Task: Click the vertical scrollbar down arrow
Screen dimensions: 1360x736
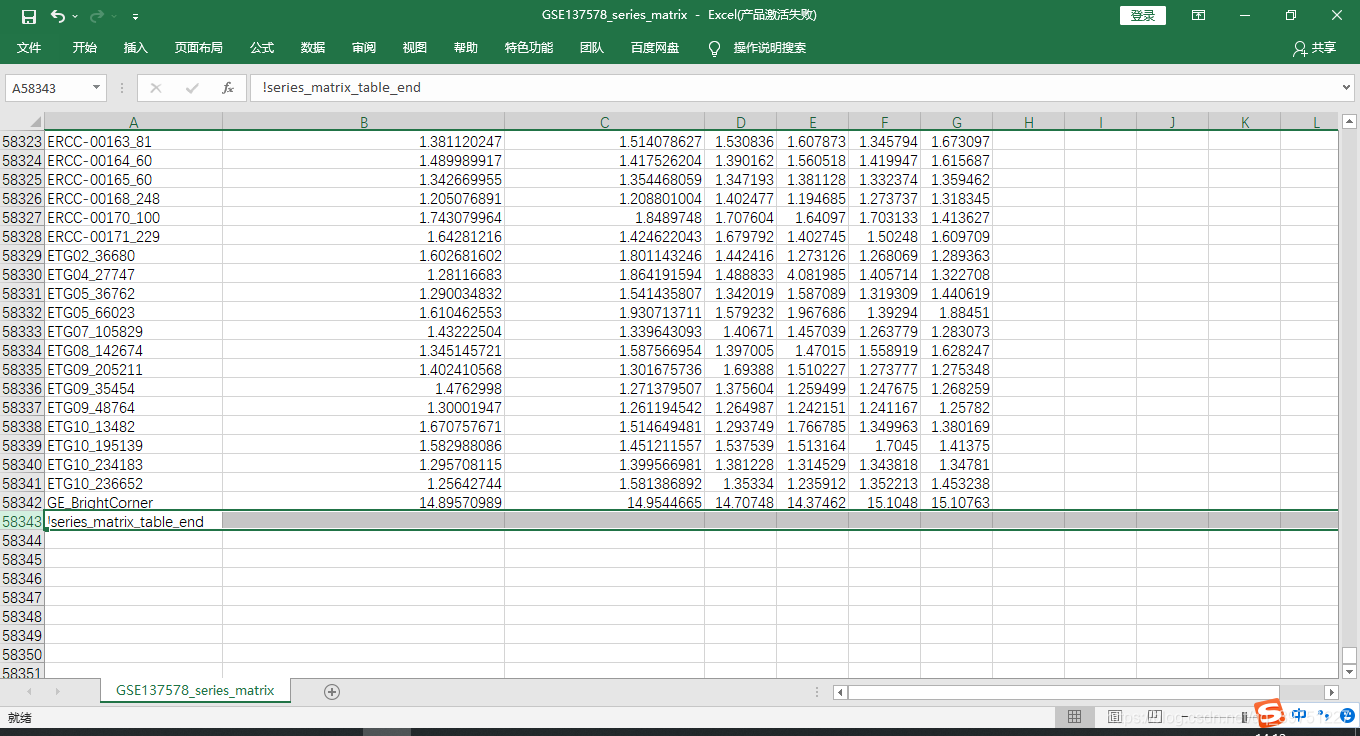Action: [1349, 672]
